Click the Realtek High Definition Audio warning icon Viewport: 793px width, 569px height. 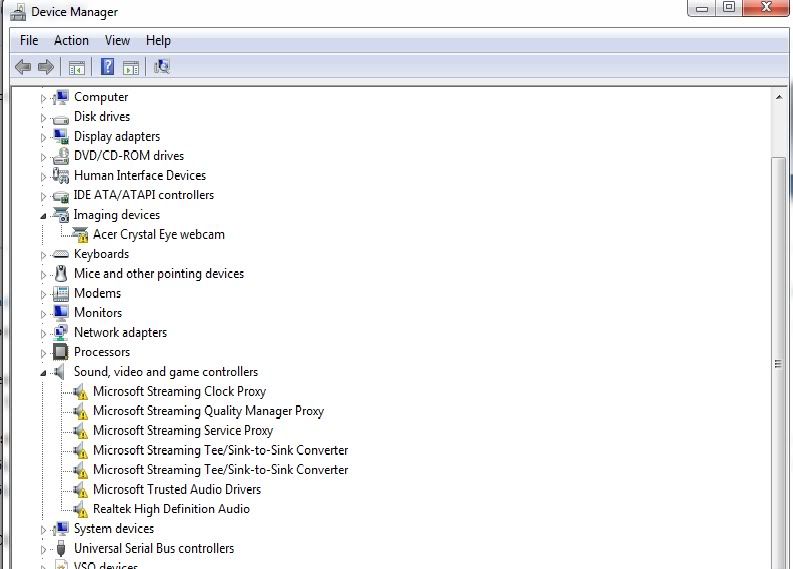click(80, 509)
